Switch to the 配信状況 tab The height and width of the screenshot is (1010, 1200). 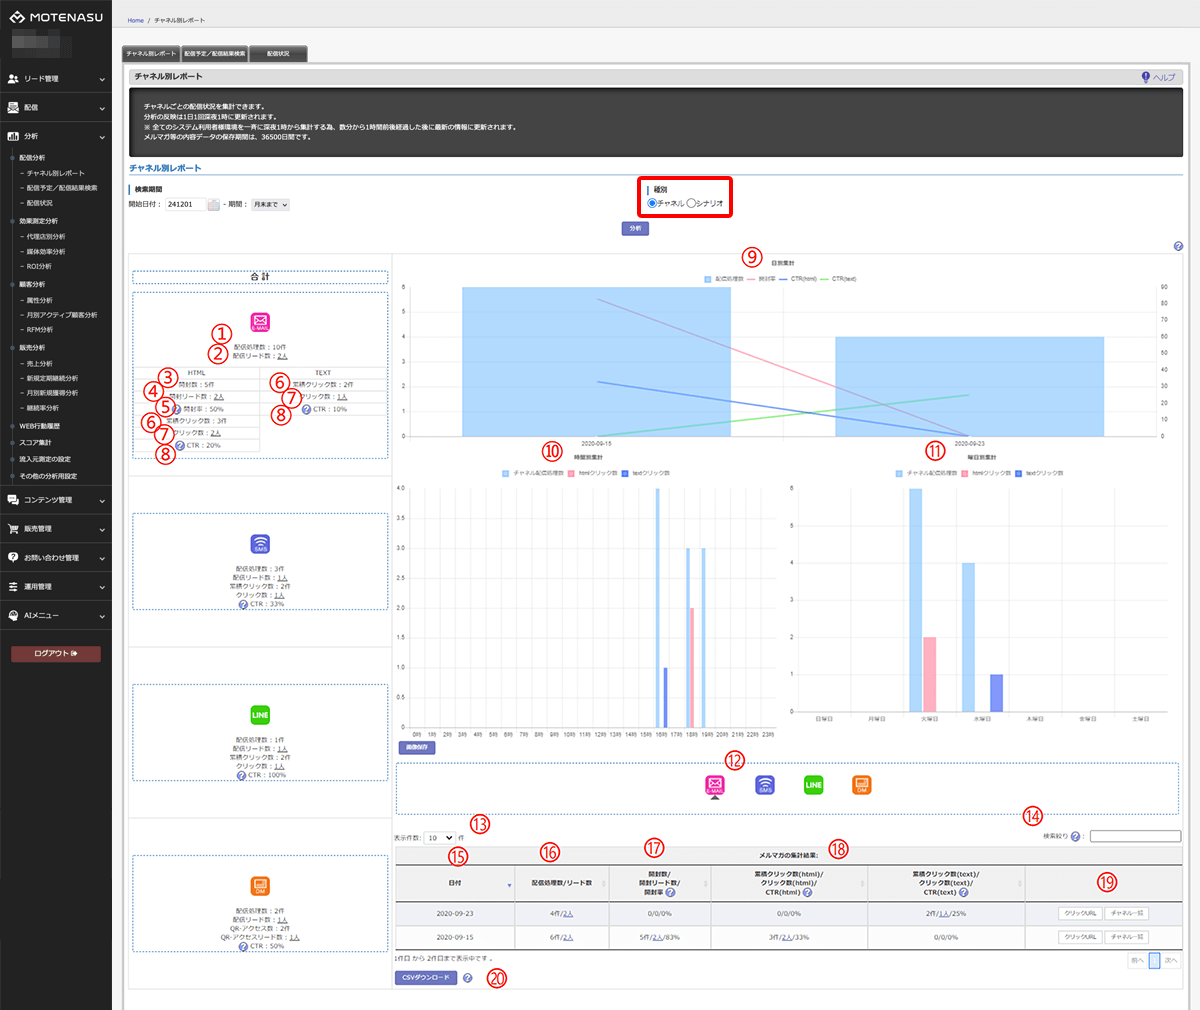click(278, 54)
